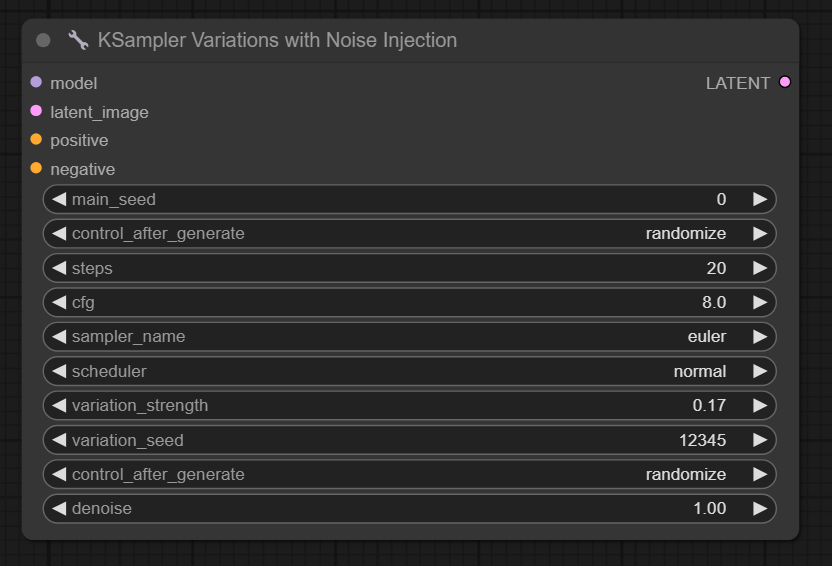832x566 pixels.
Task: Switch sampler_name to next option arrow
Action: point(760,337)
